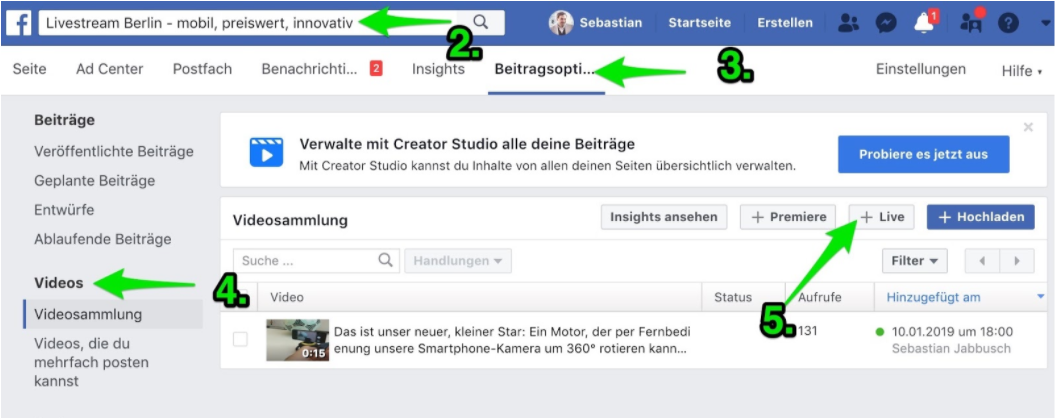Click the Facebook logo icon
The height and width of the screenshot is (418, 1060).
[18, 23]
